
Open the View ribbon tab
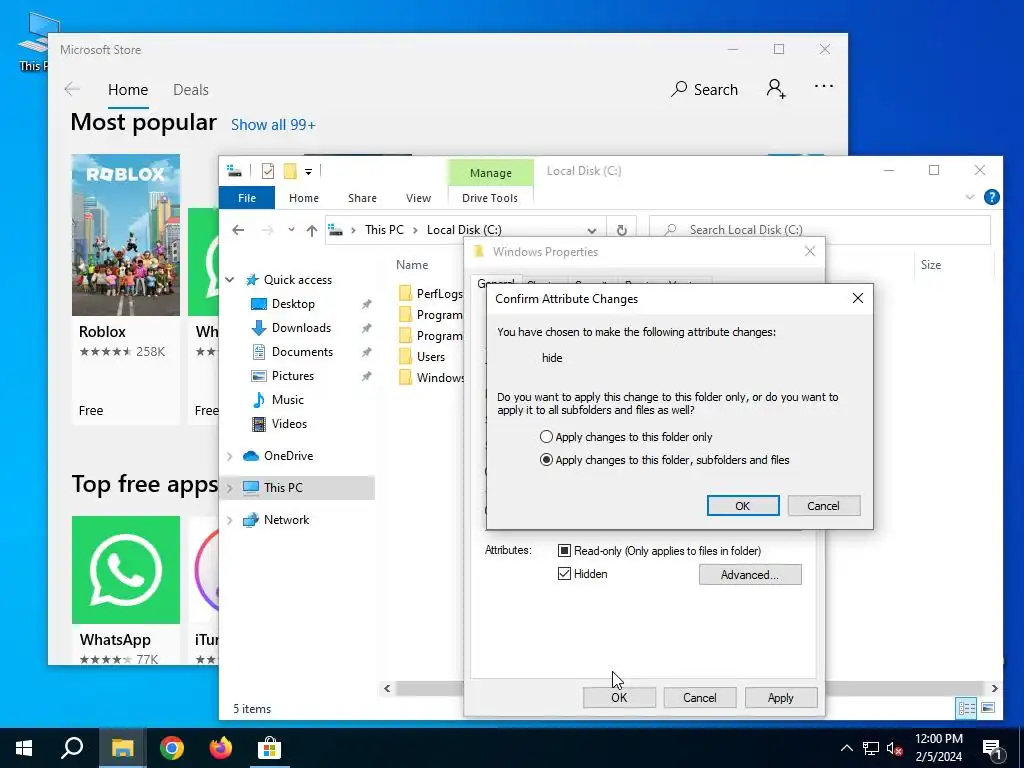pos(418,198)
